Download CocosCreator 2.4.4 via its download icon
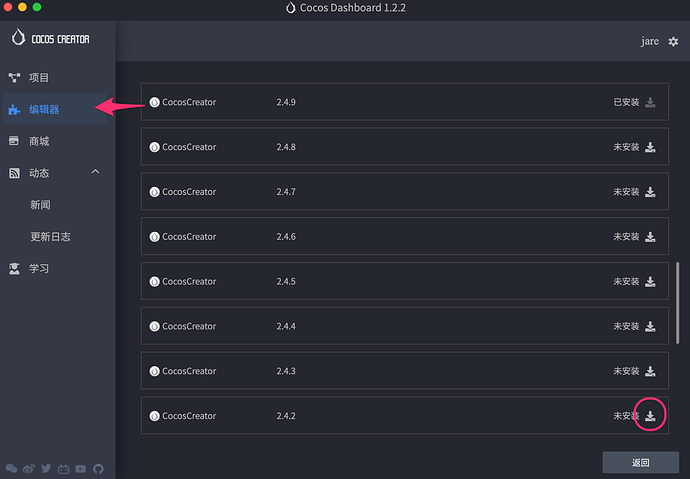Viewport: 690px width, 479px height. point(650,326)
